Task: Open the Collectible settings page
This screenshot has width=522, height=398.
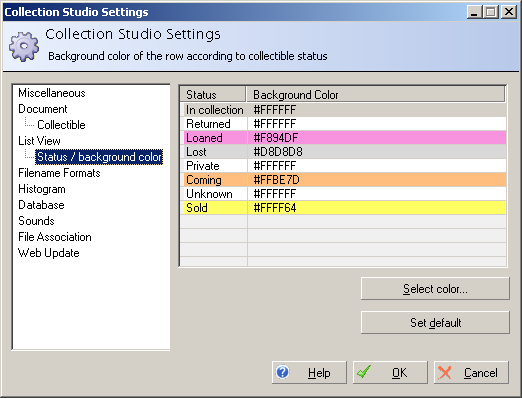Action: coord(61,125)
